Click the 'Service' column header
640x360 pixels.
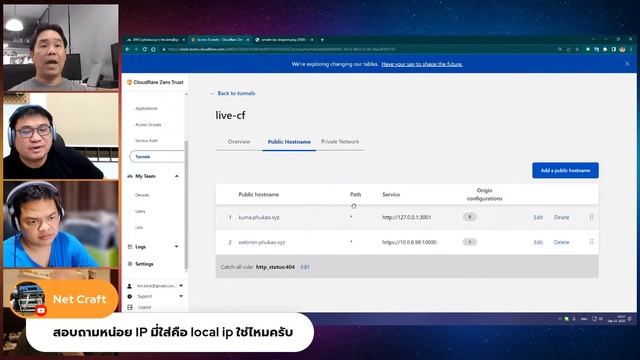tap(391, 195)
